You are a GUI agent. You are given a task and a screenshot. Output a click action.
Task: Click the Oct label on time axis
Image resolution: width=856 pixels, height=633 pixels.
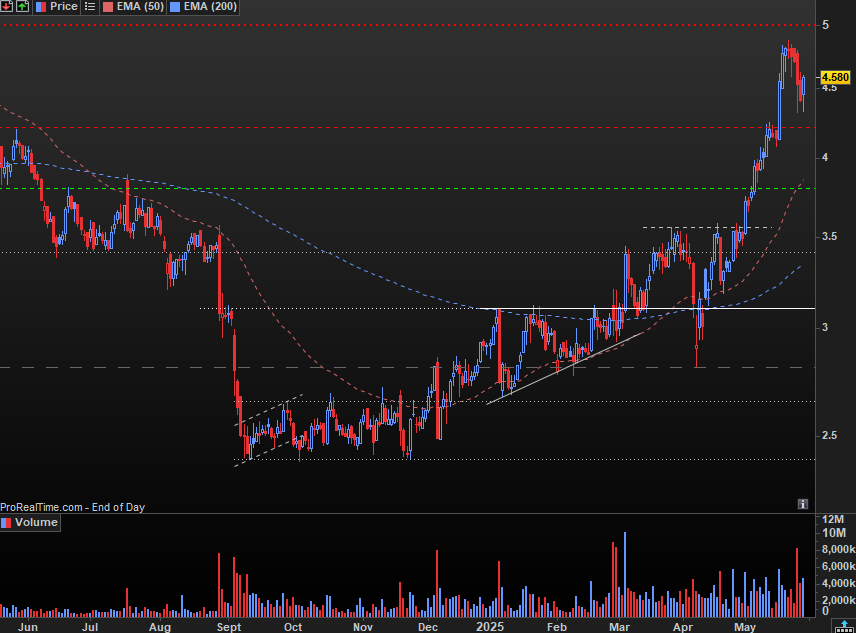(x=293, y=627)
